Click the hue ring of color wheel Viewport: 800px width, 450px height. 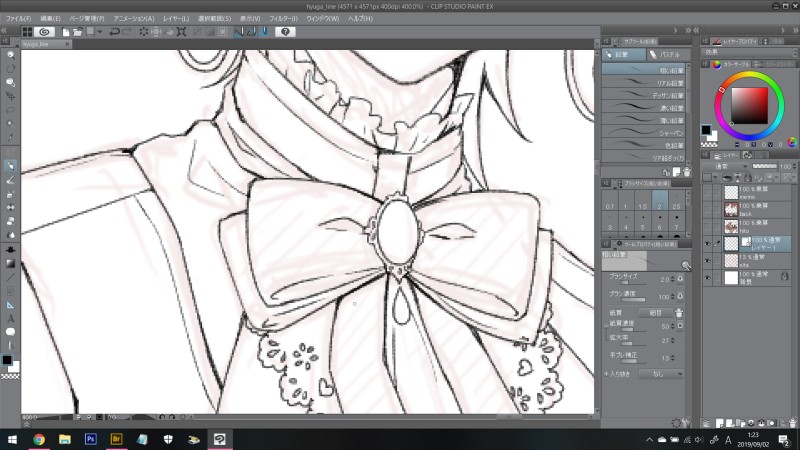coord(749,74)
